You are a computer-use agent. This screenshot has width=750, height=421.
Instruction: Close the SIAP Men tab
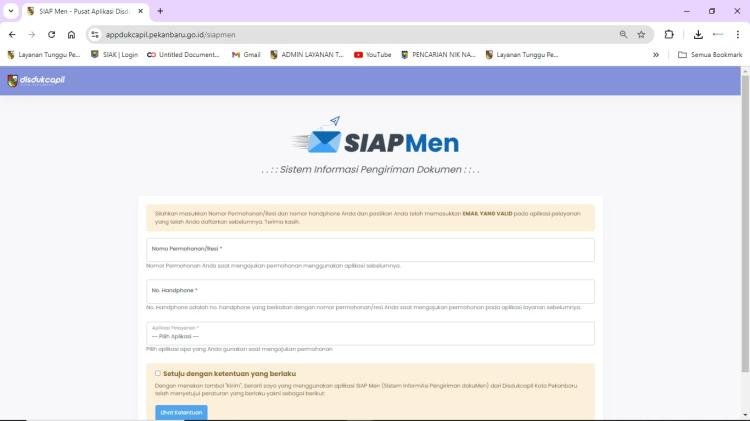coord(141,11)
